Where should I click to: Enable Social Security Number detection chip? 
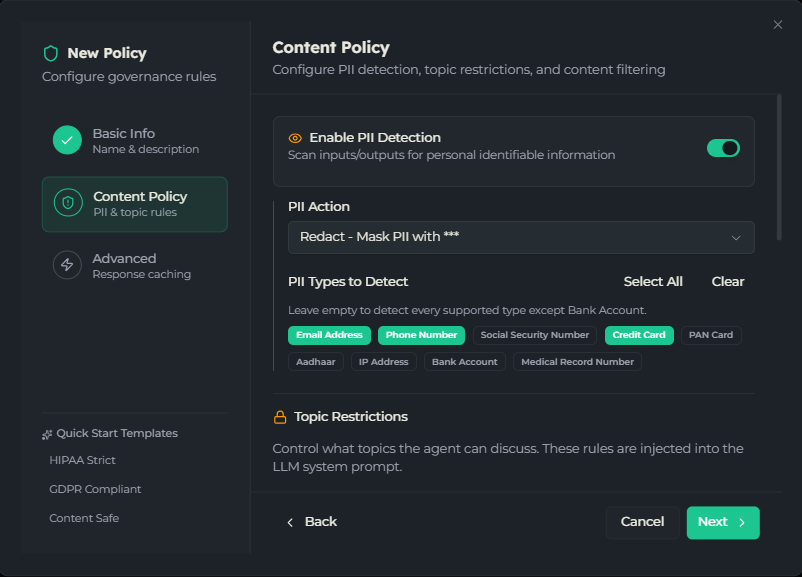coord(534,335)
